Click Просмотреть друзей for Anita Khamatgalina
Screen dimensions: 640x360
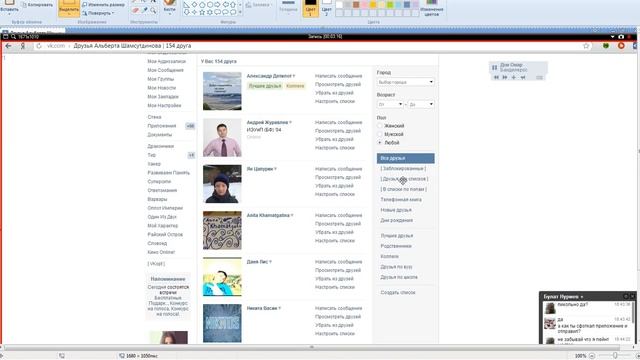[x=338, y=224]
